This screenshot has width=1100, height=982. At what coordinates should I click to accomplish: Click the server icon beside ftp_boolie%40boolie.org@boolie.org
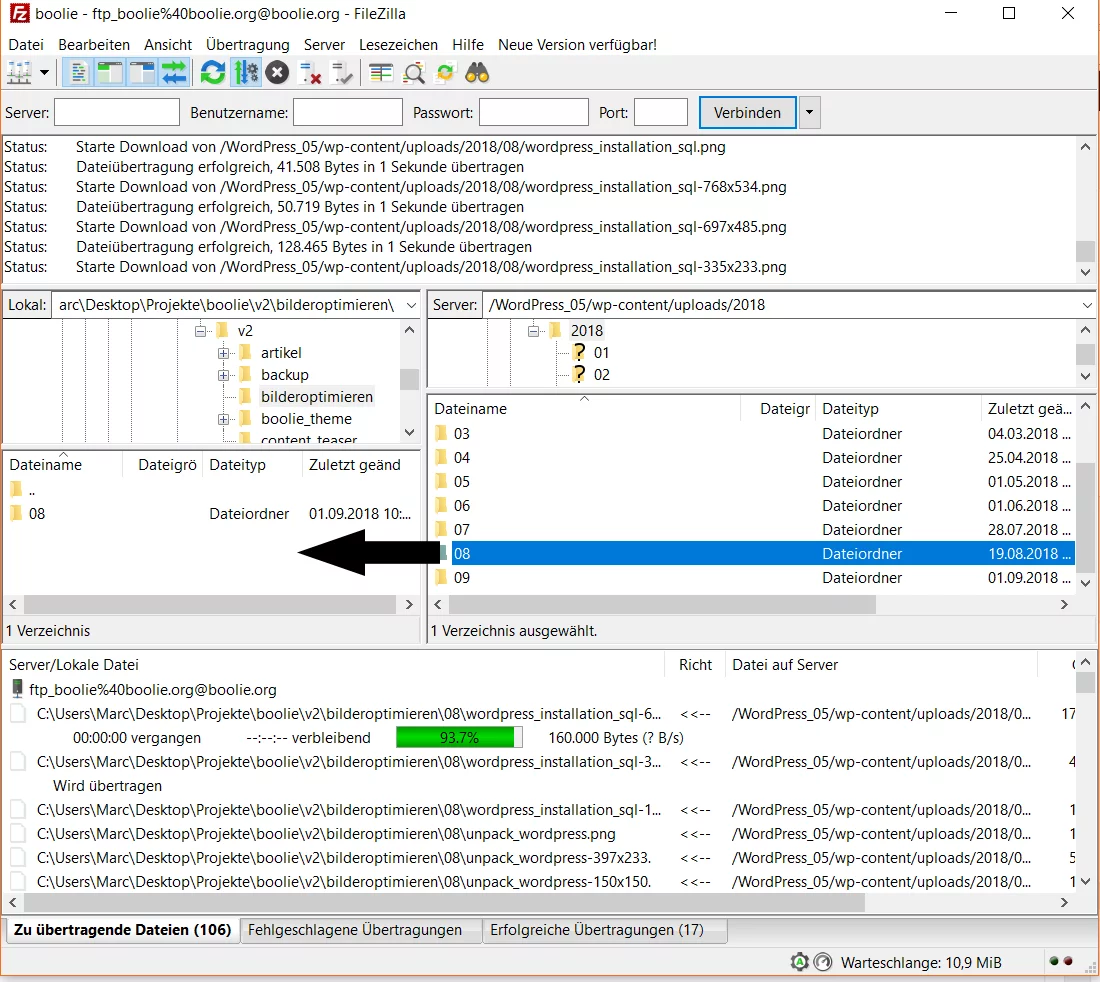pyautogui.click(x=18, y=689)
